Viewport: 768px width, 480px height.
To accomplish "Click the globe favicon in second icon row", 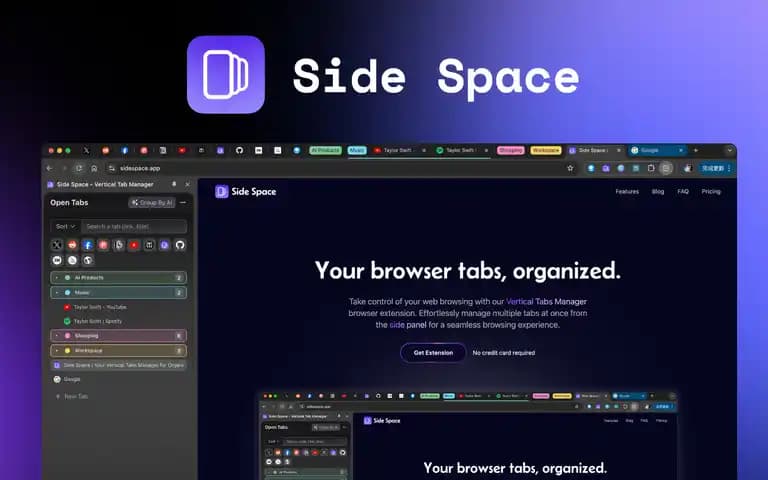I will 88,260.
